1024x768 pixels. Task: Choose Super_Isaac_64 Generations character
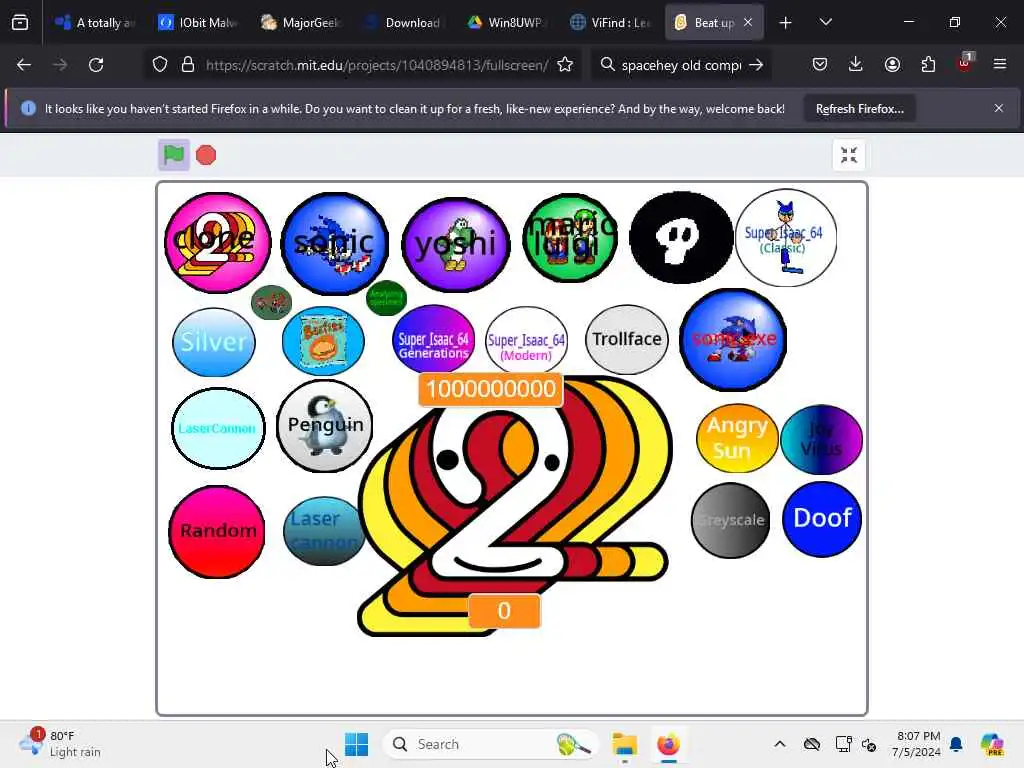click(434, 339)
